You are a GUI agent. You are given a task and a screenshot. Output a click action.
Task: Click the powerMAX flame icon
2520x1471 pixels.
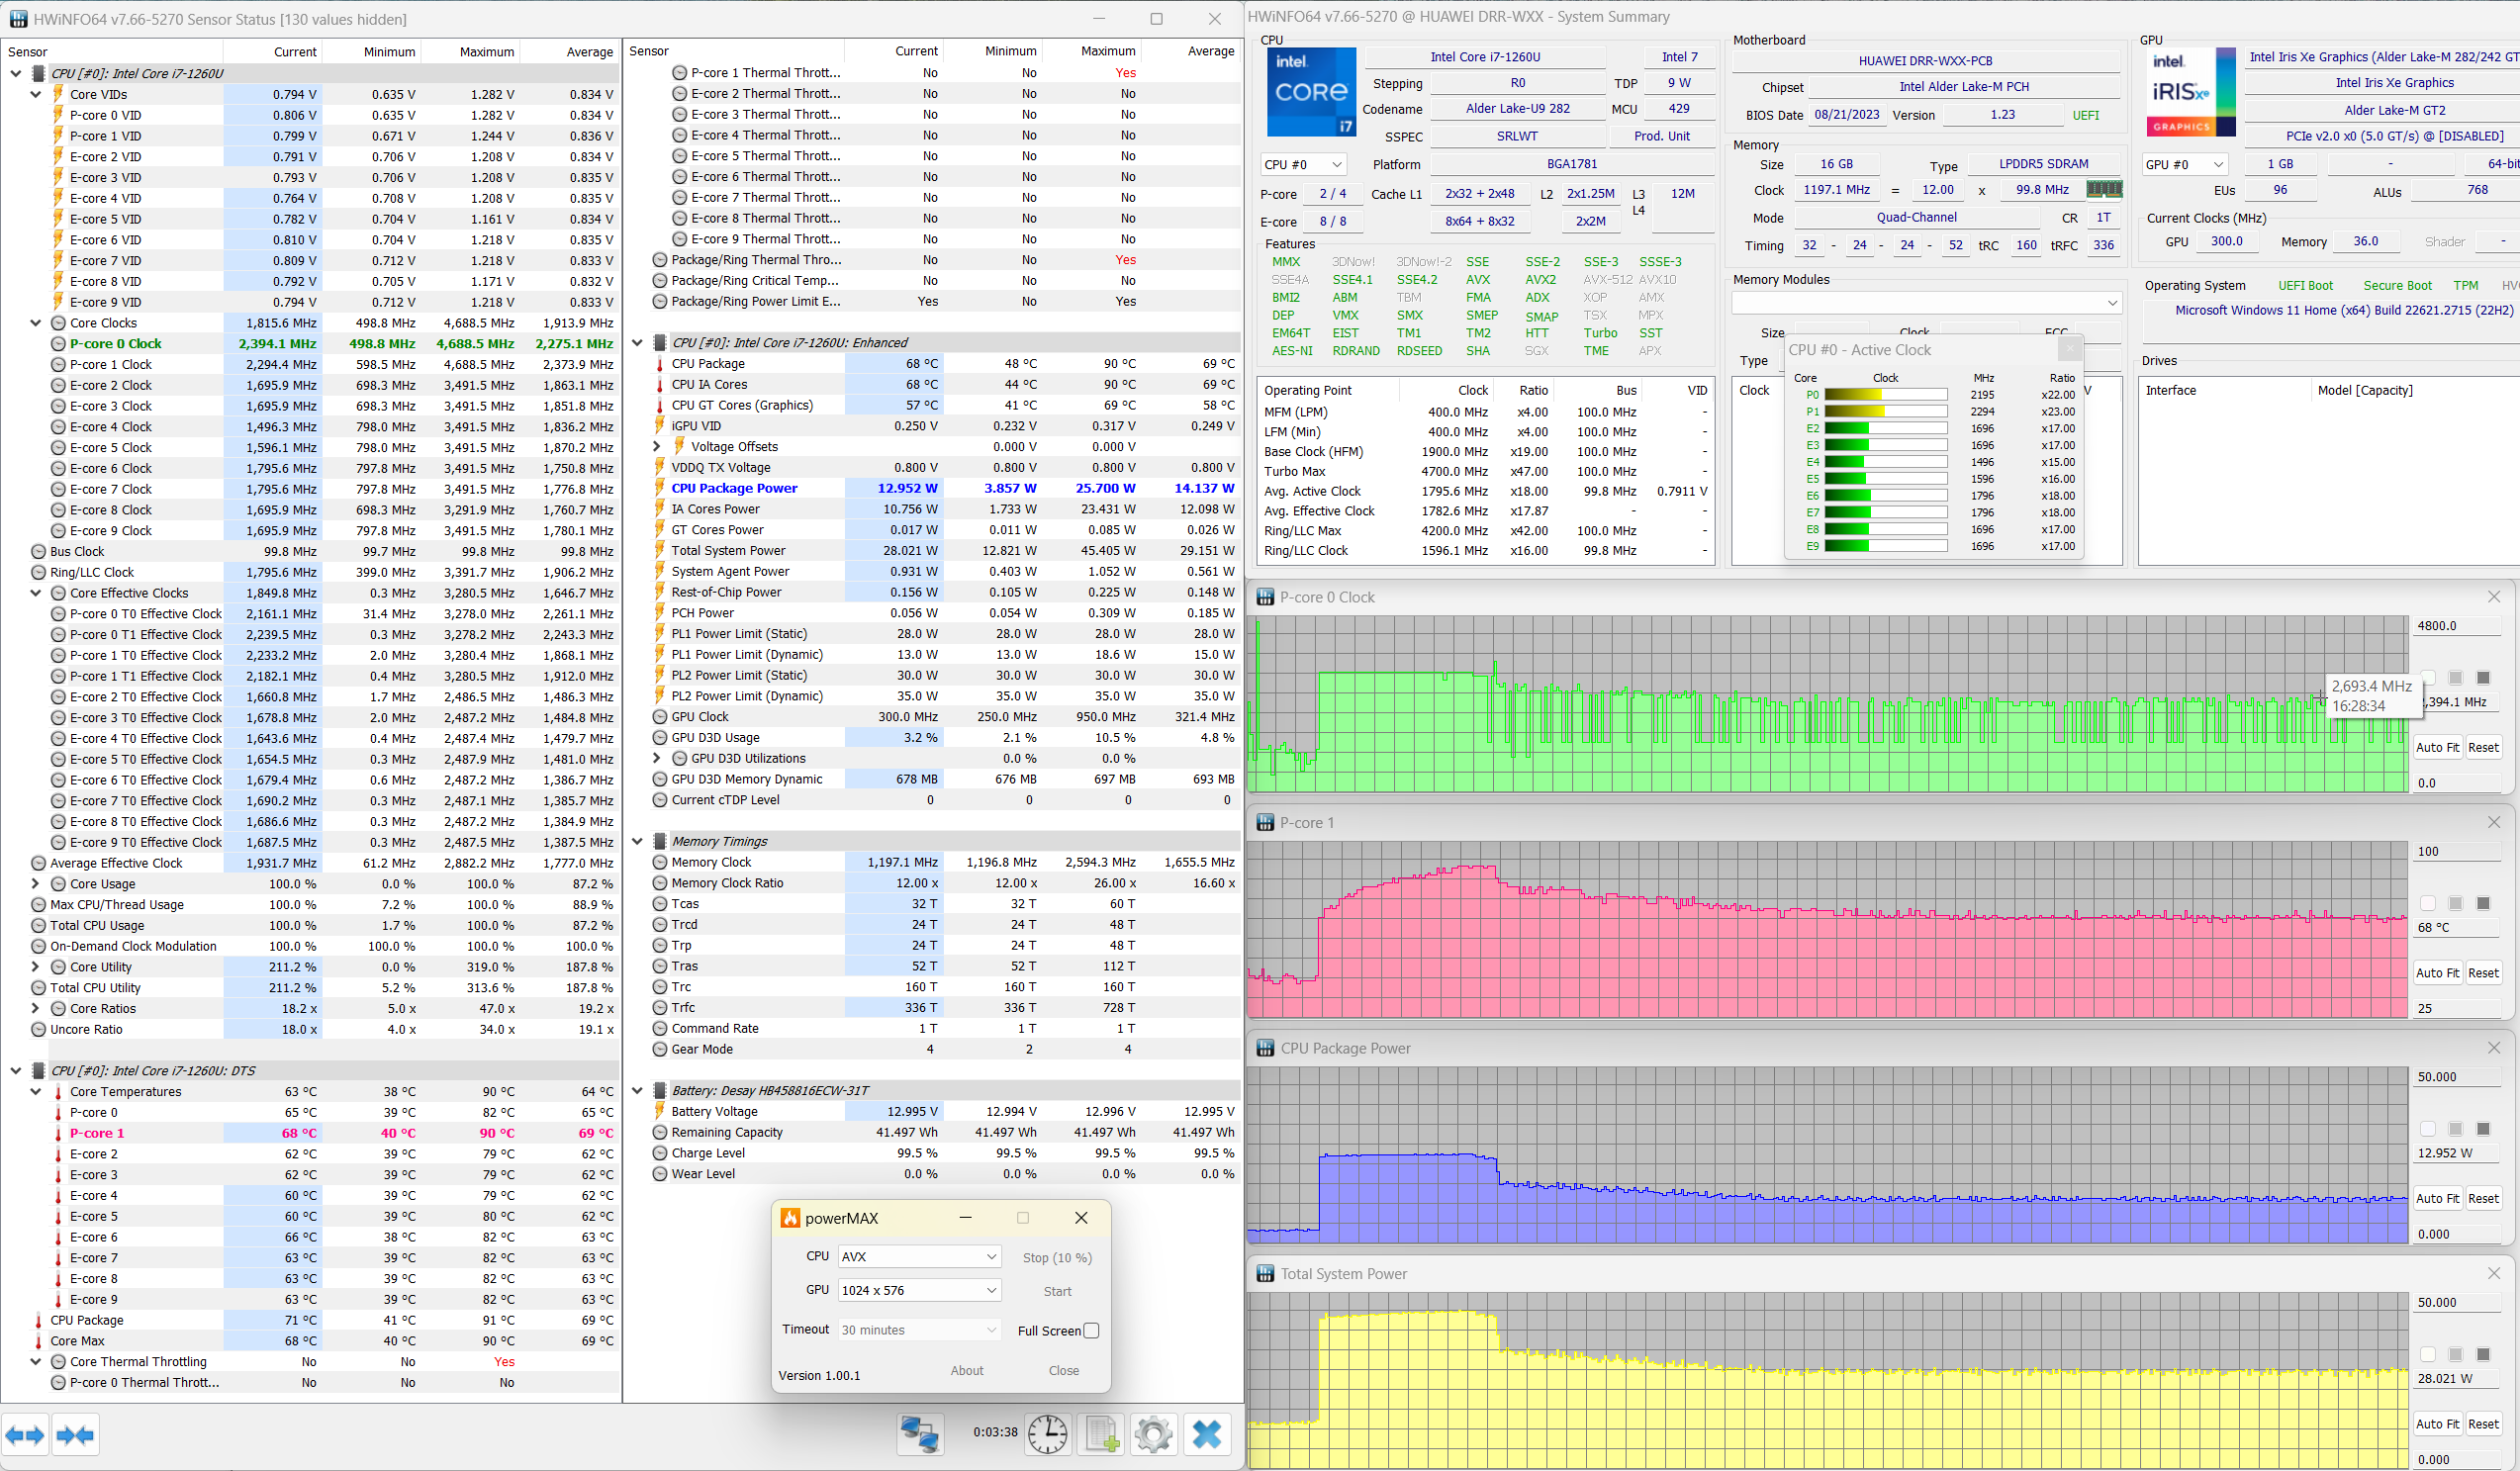coord(790,1218)
